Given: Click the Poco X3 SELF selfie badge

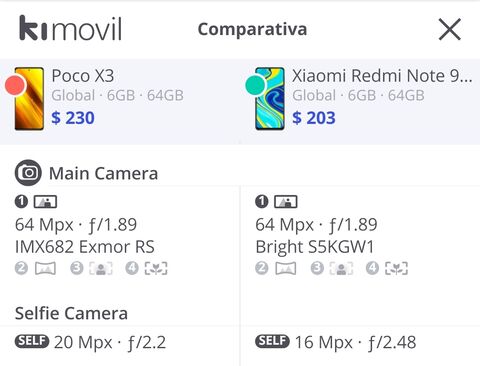Looking at the screenshot, I should coord(32,341).
